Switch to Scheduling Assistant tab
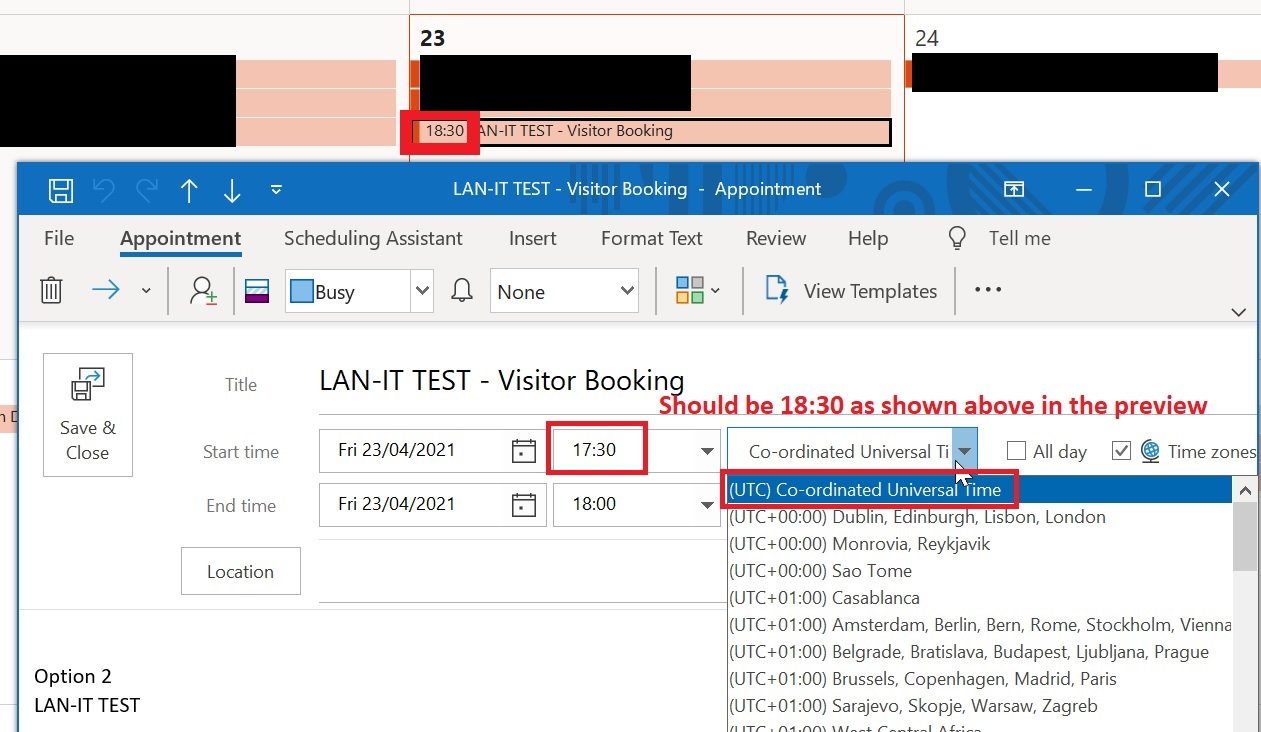Screen dimensions: 1261x732 pyautogui.click(x=373, y=238)
